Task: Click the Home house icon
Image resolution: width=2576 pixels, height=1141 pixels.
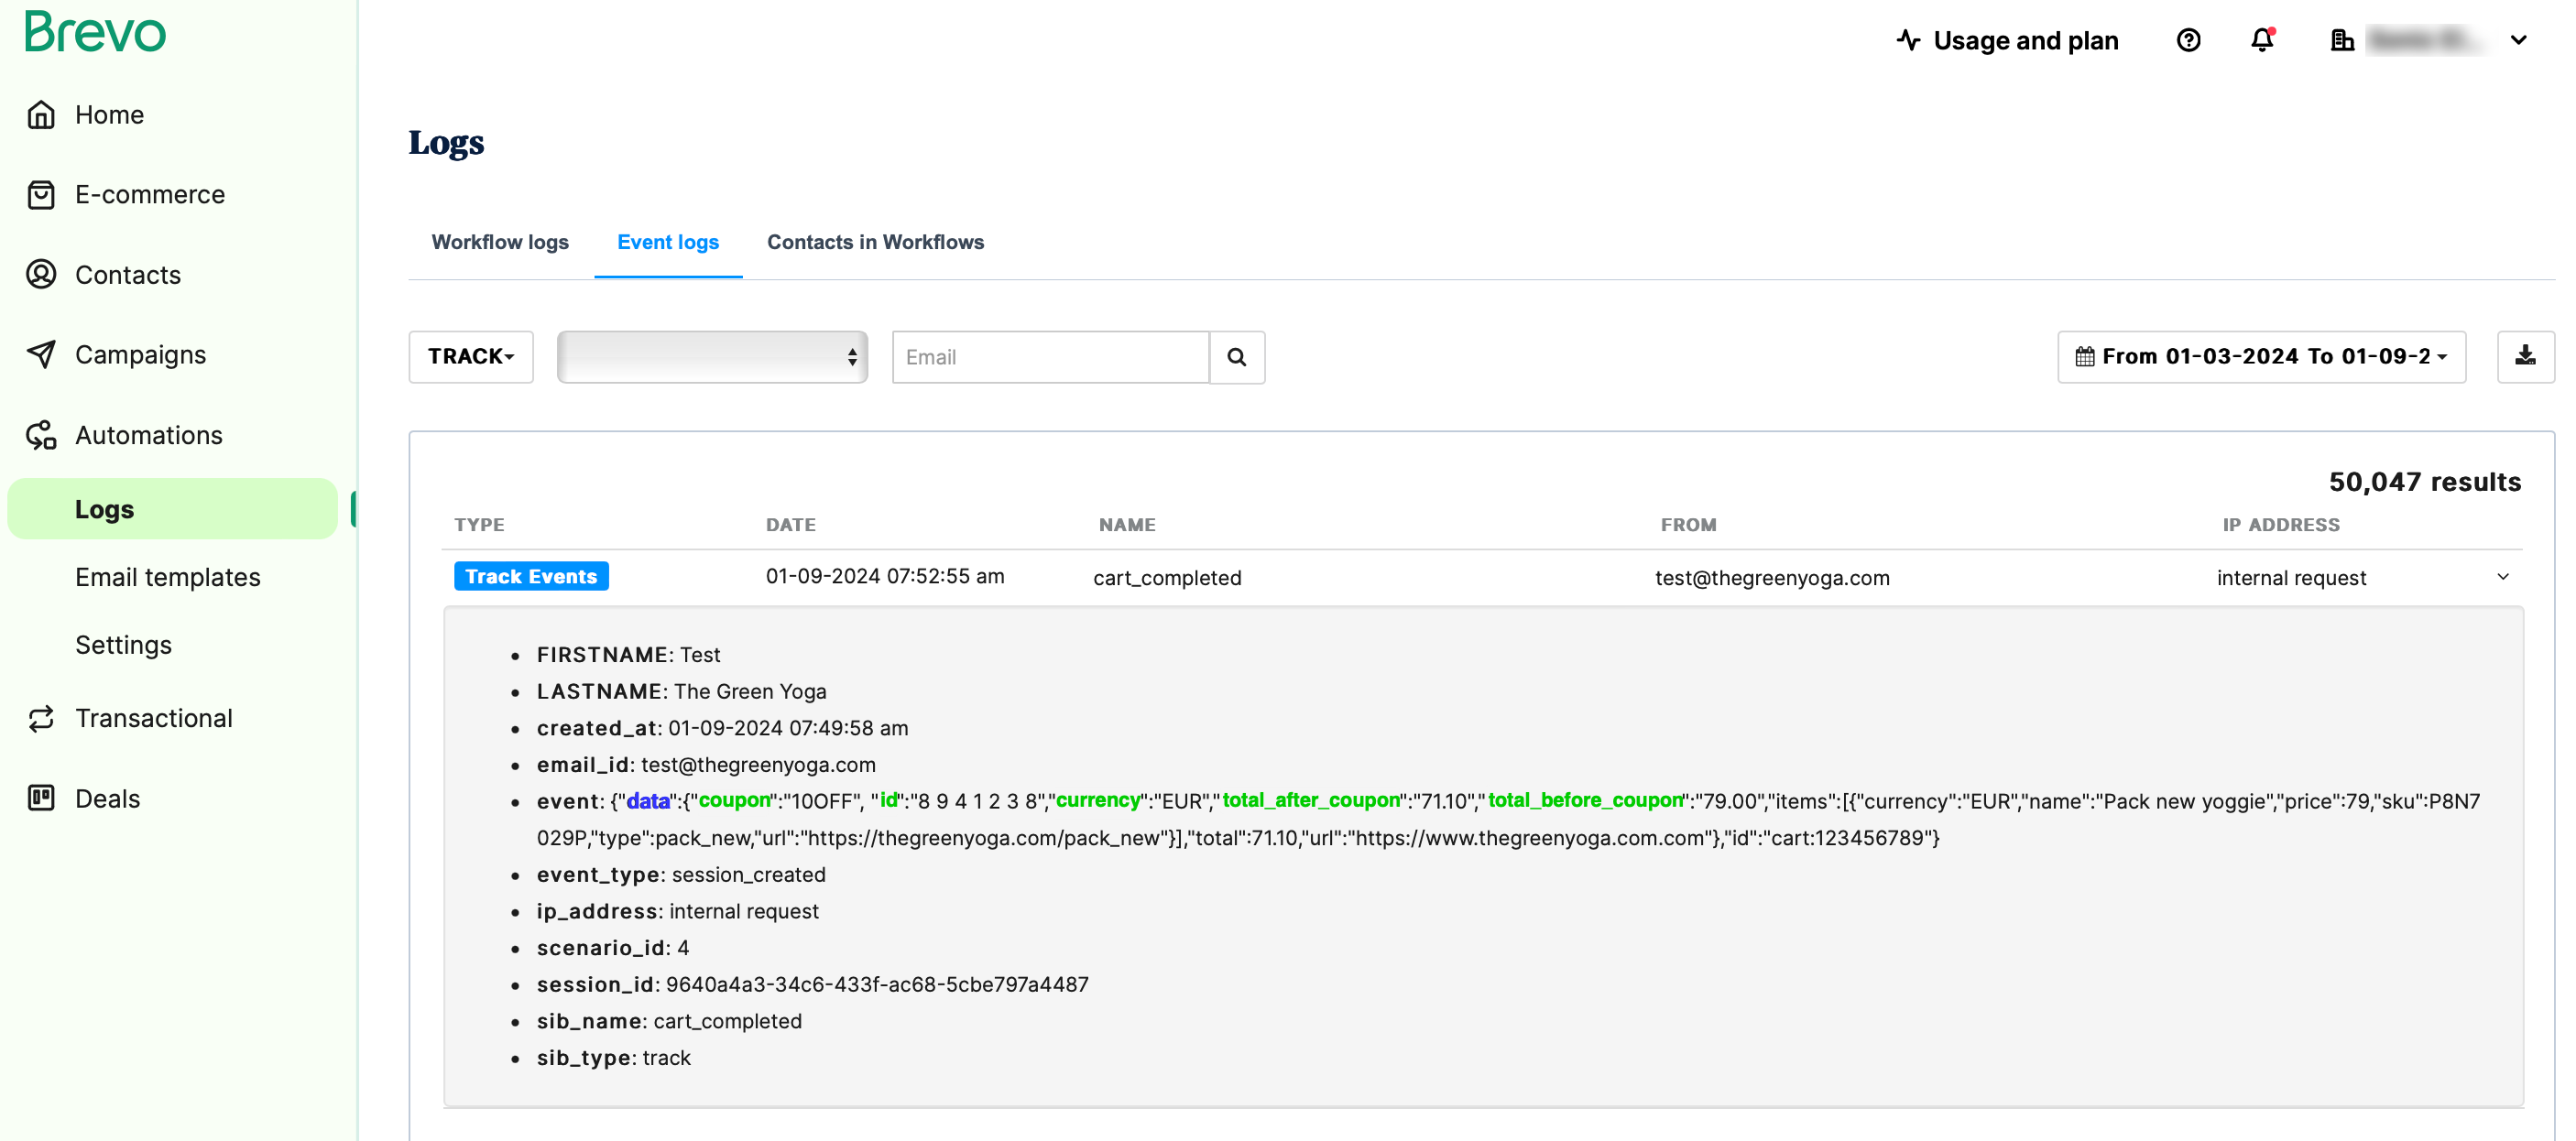Action: point(41,115)
